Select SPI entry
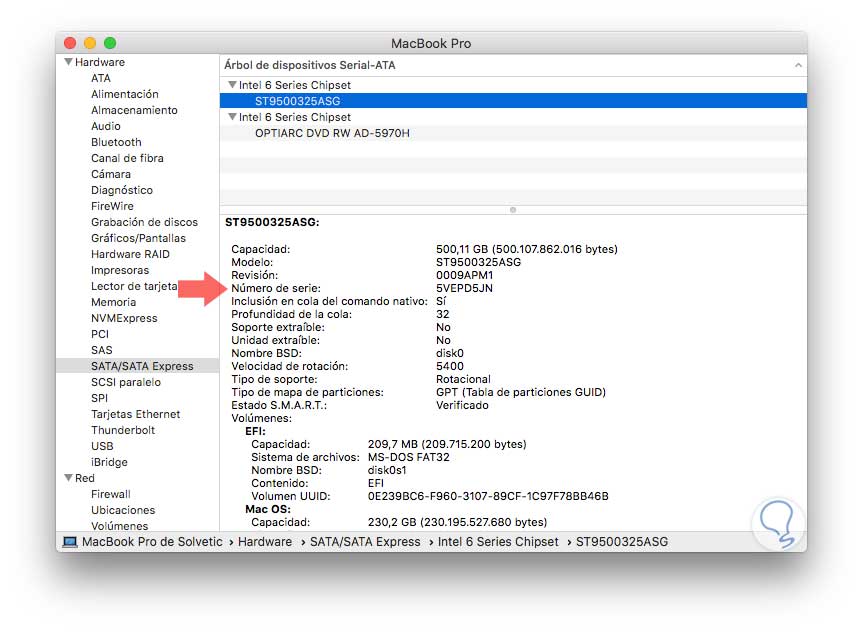The height and width of the screenshot is (632, 863). pos(99,397)
